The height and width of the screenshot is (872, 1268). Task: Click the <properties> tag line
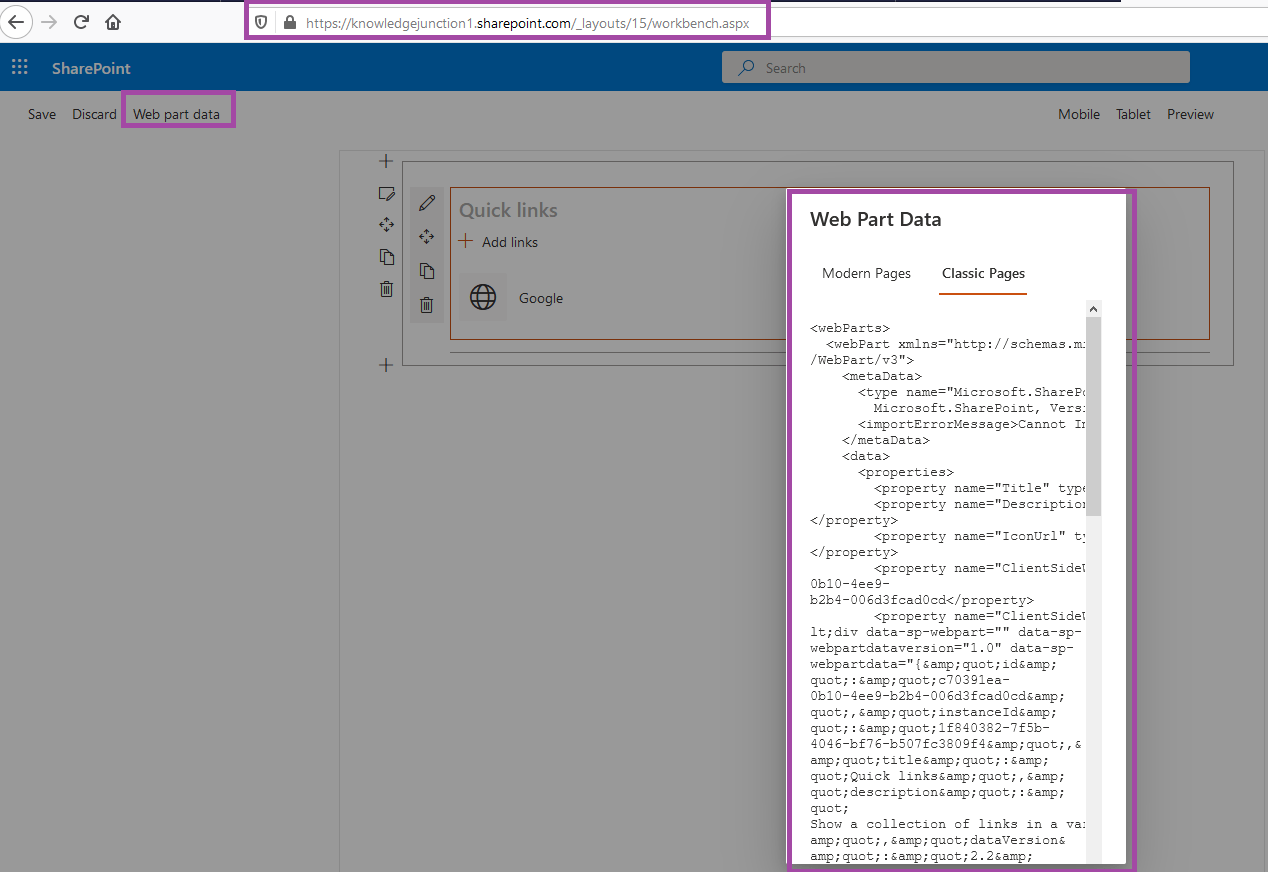coord(906,472)
